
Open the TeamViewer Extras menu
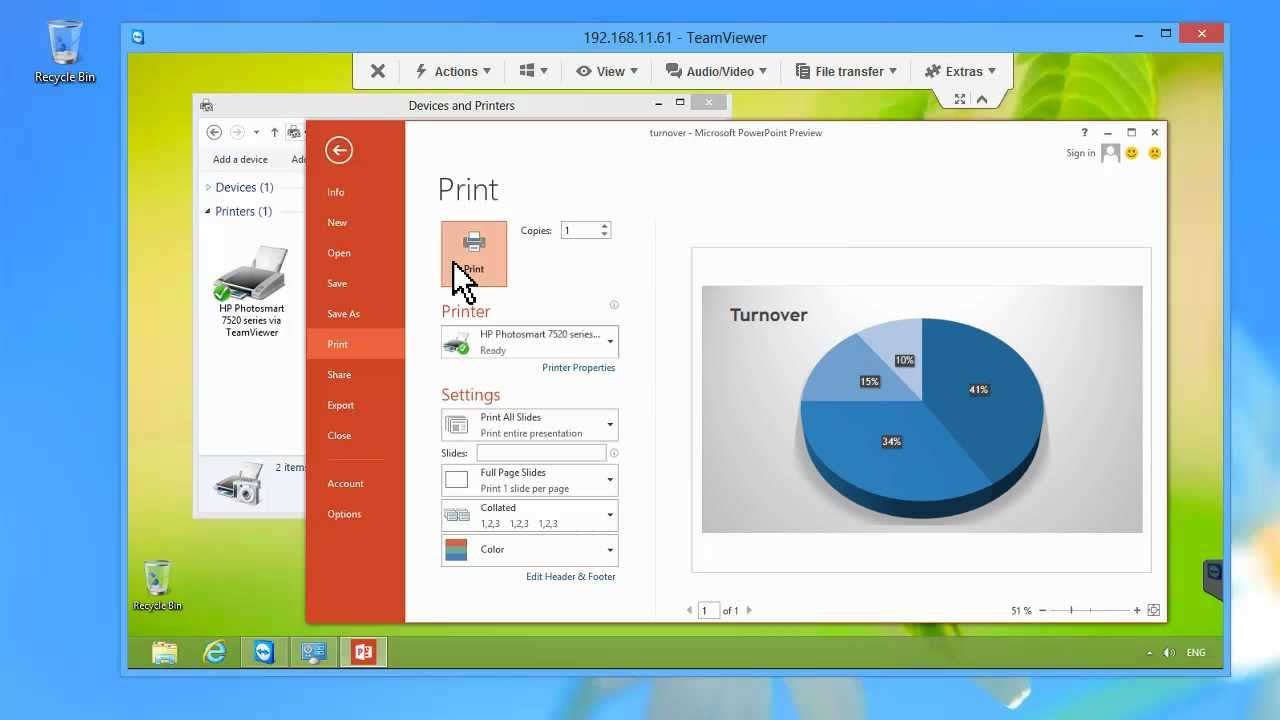(960, 71)
